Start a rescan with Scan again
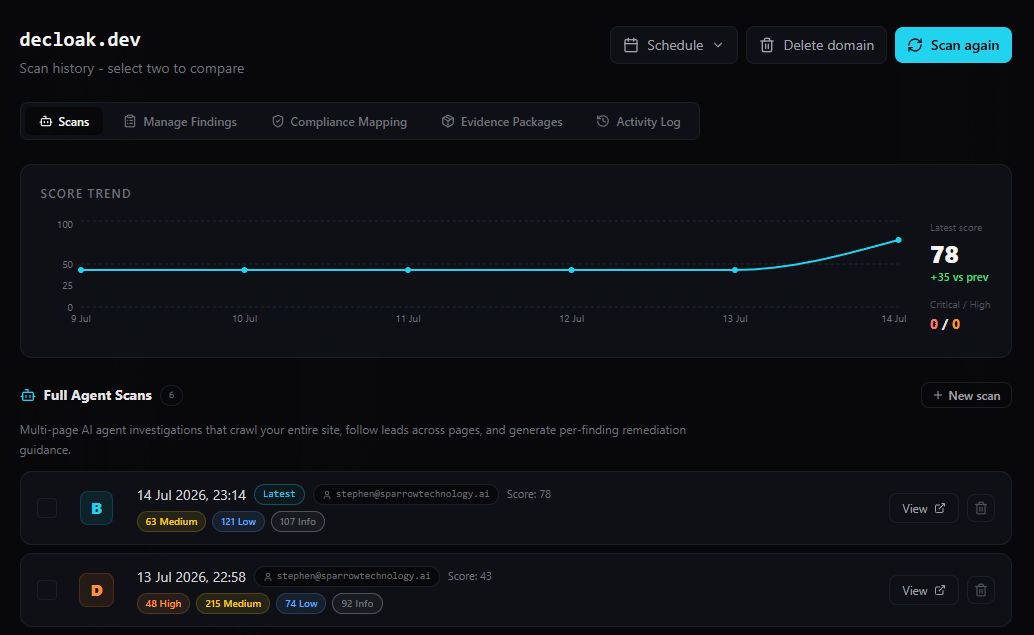Viewport: 1034px width, 635px height. 953,45
